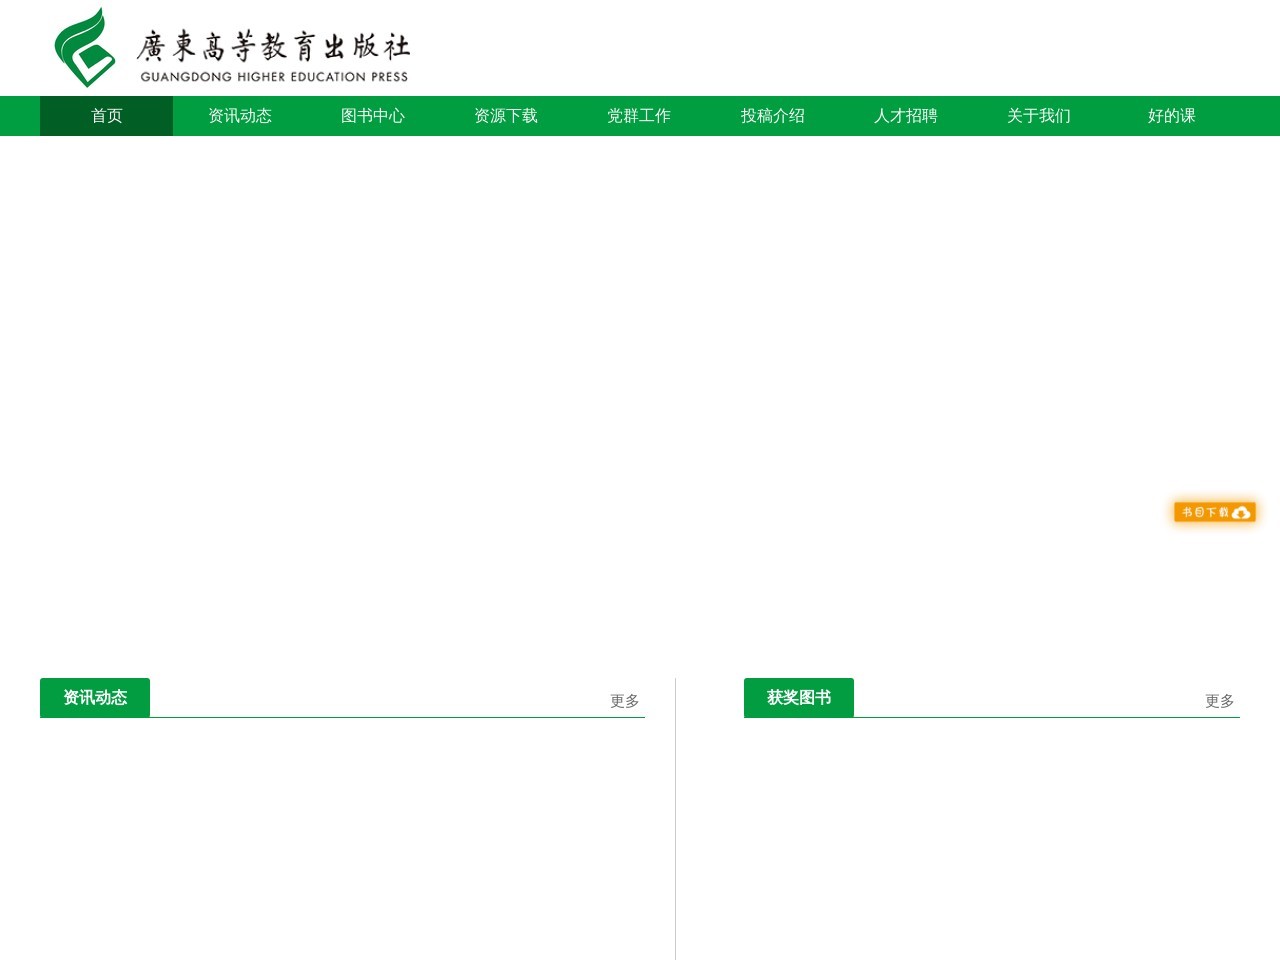This screenshot has width=1280, height=960.
Task: Open the 好的课 courses page
Action: tap(1171, 116)
